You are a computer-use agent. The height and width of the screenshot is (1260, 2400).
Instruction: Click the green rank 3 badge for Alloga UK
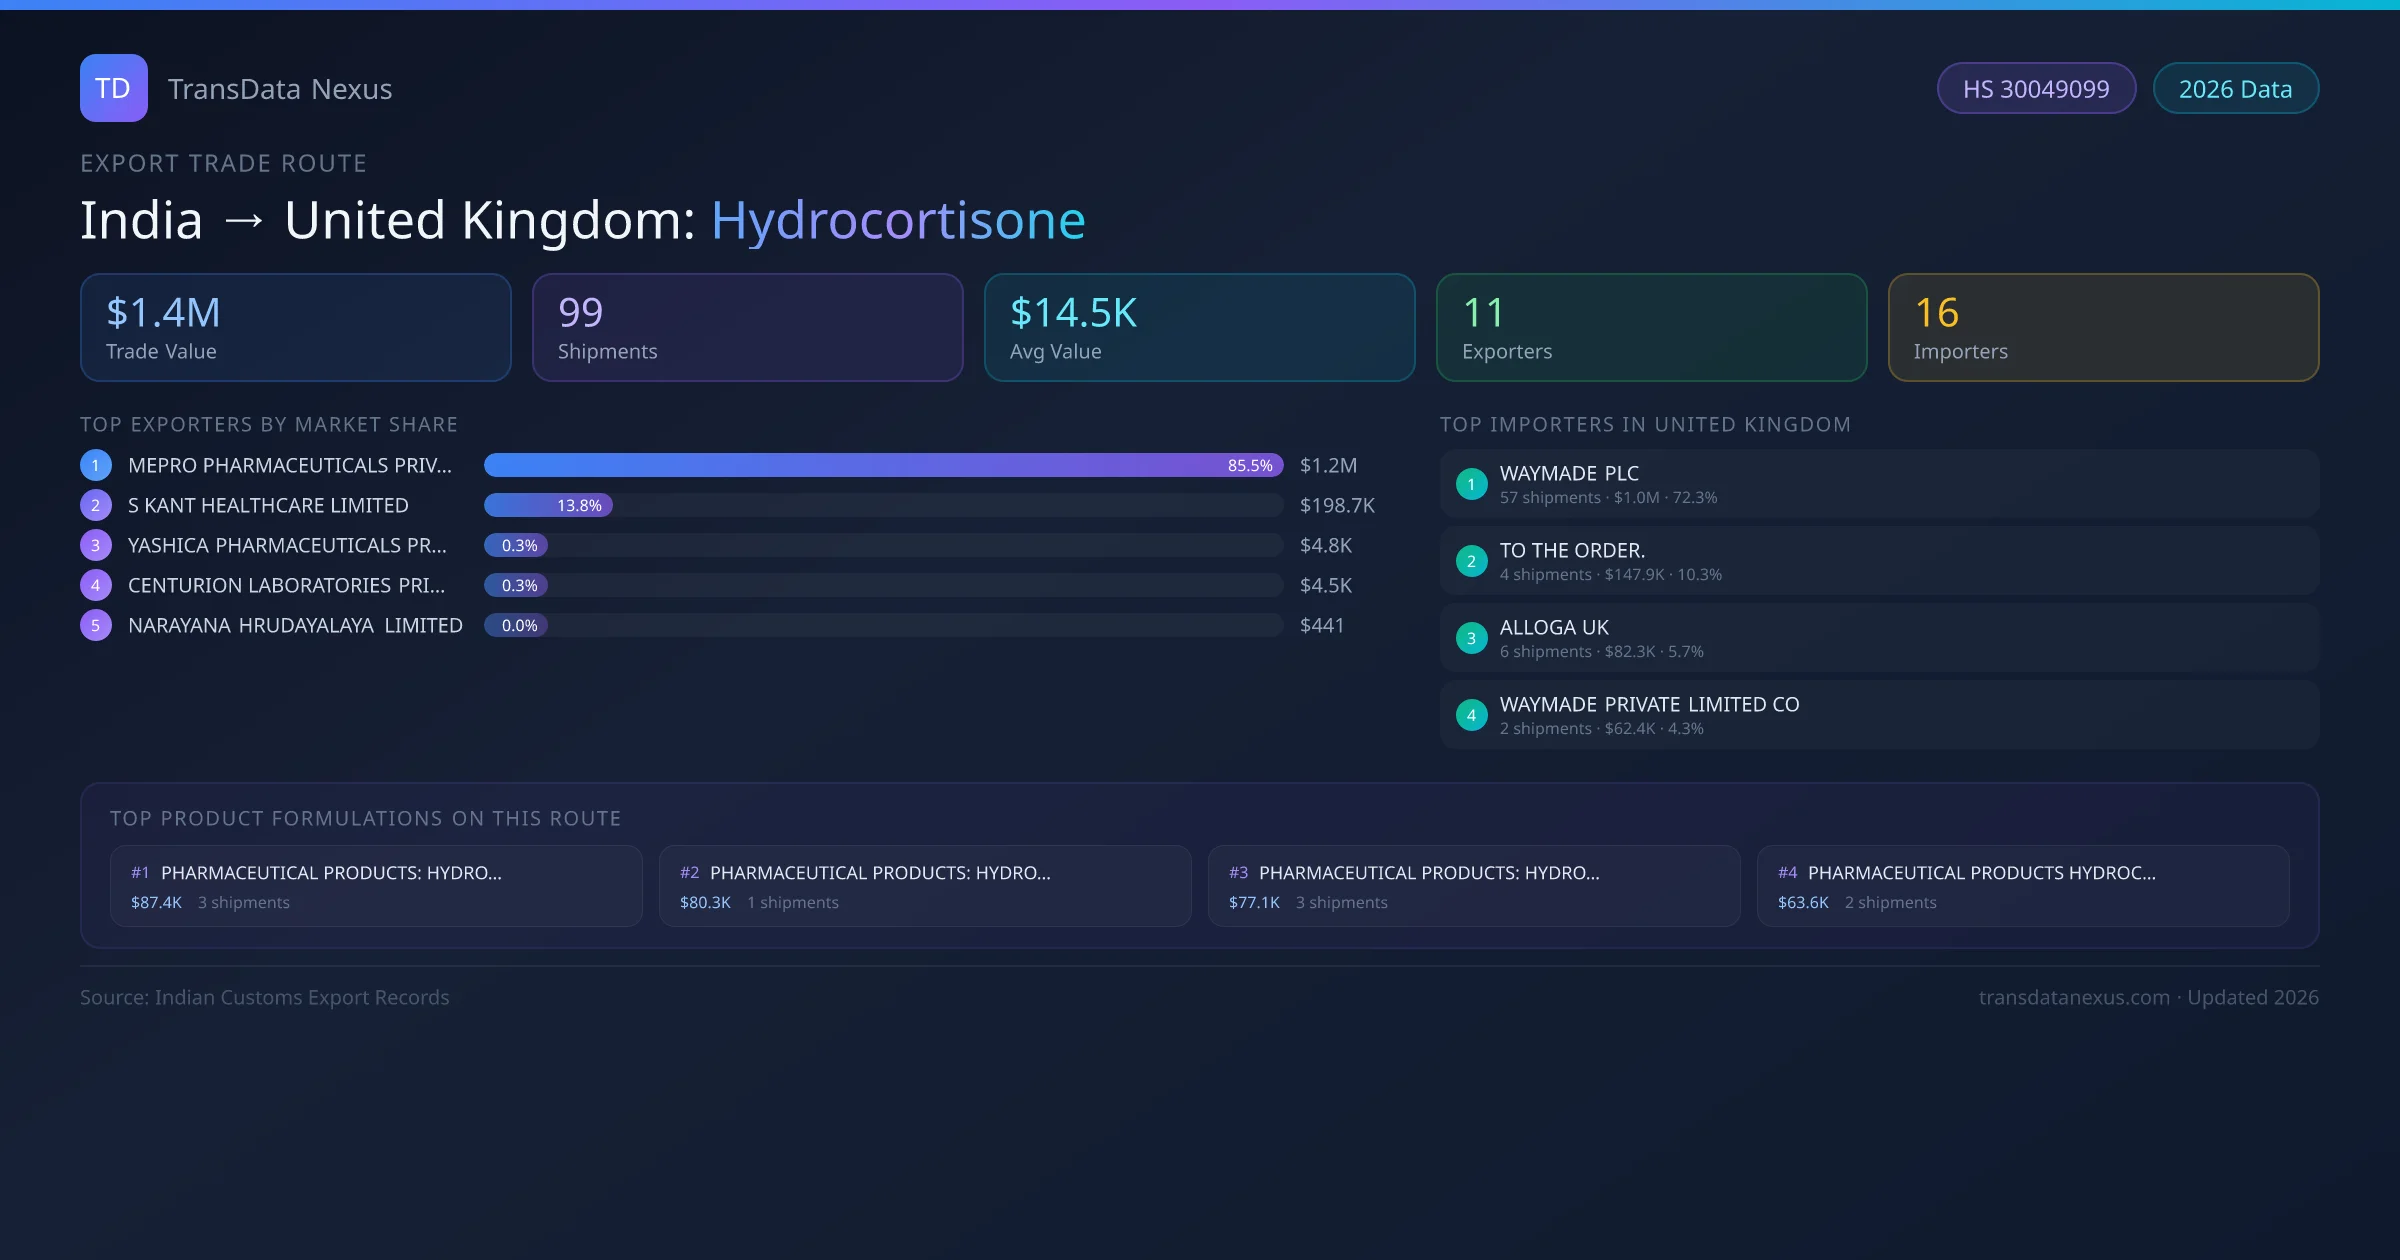(1471, 638)
